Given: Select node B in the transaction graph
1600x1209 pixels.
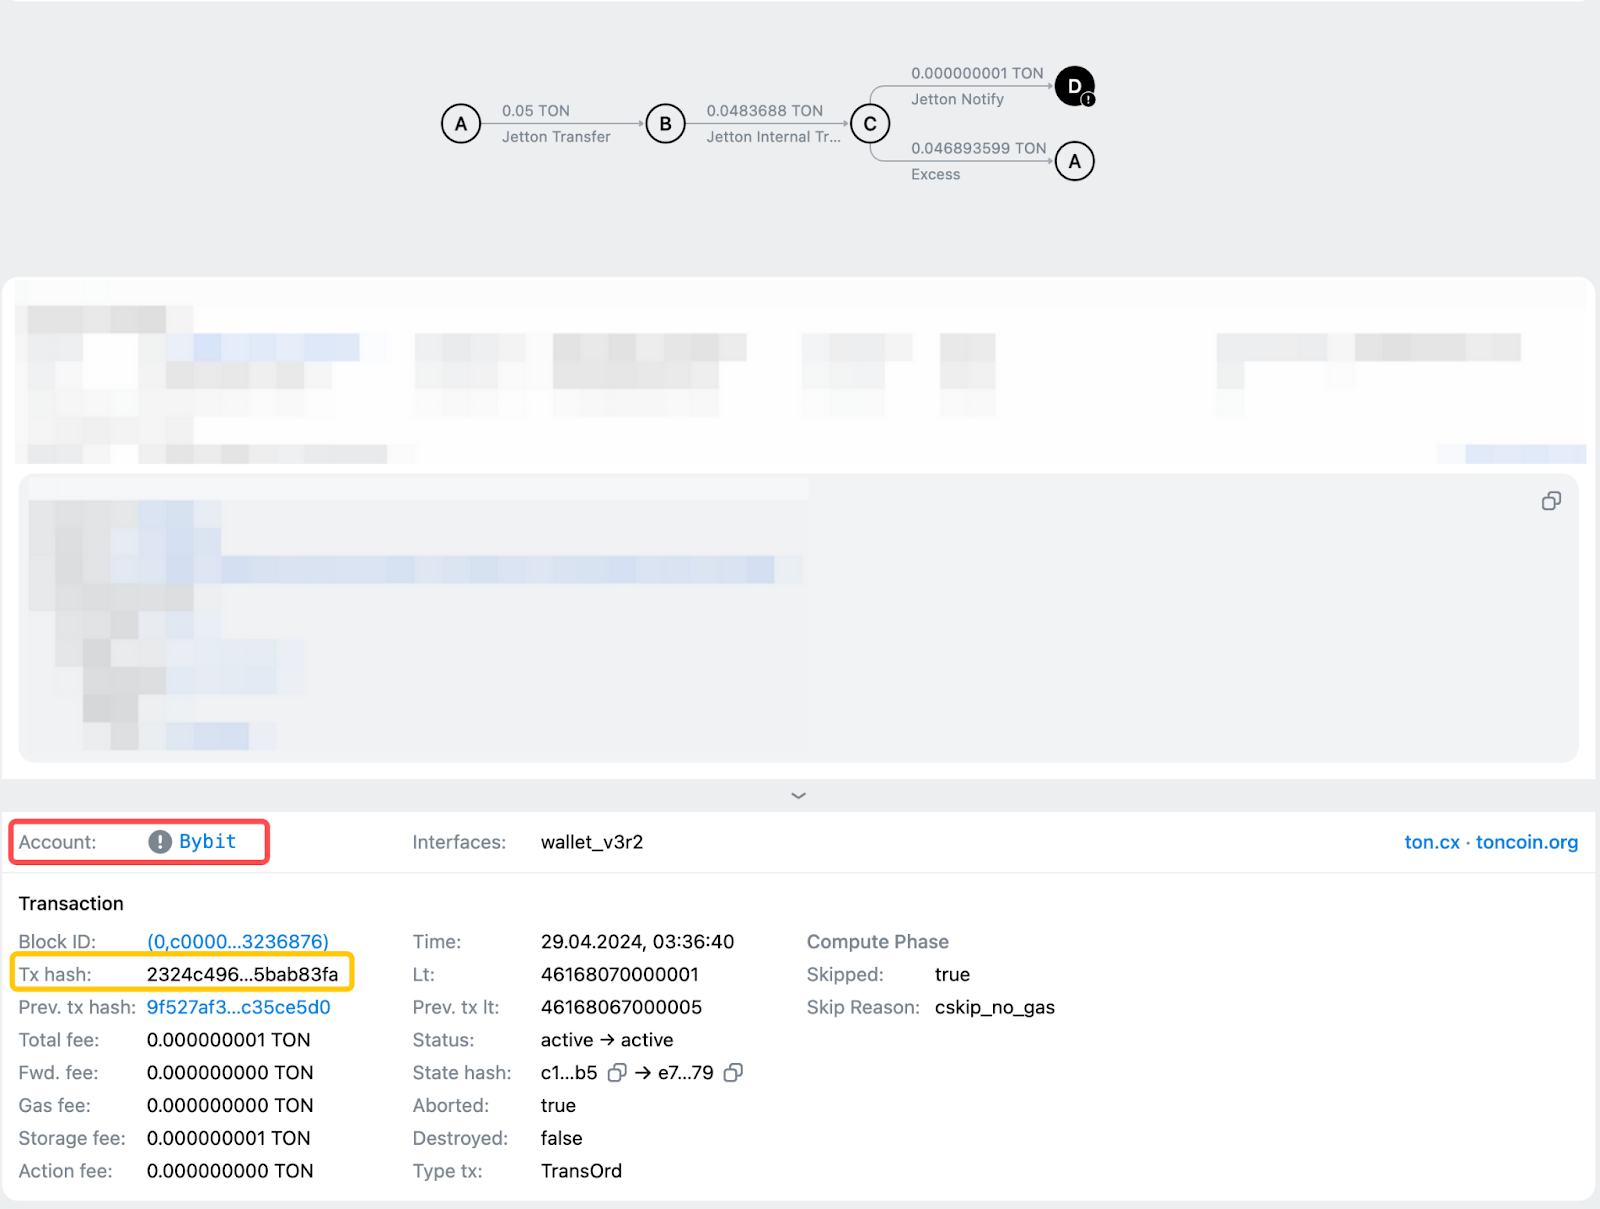Looking at the screenshot, I should [x=665, y=124].
